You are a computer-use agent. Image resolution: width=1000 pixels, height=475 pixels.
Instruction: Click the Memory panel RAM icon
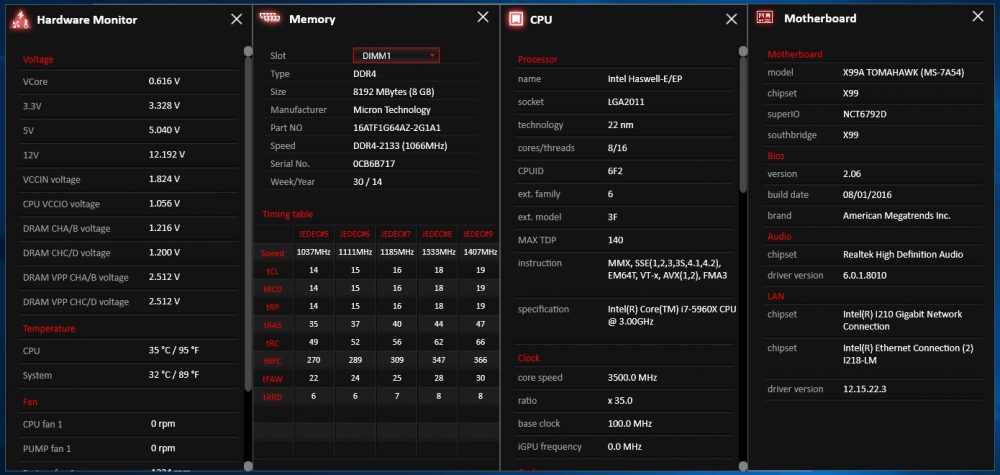point(270,18)
